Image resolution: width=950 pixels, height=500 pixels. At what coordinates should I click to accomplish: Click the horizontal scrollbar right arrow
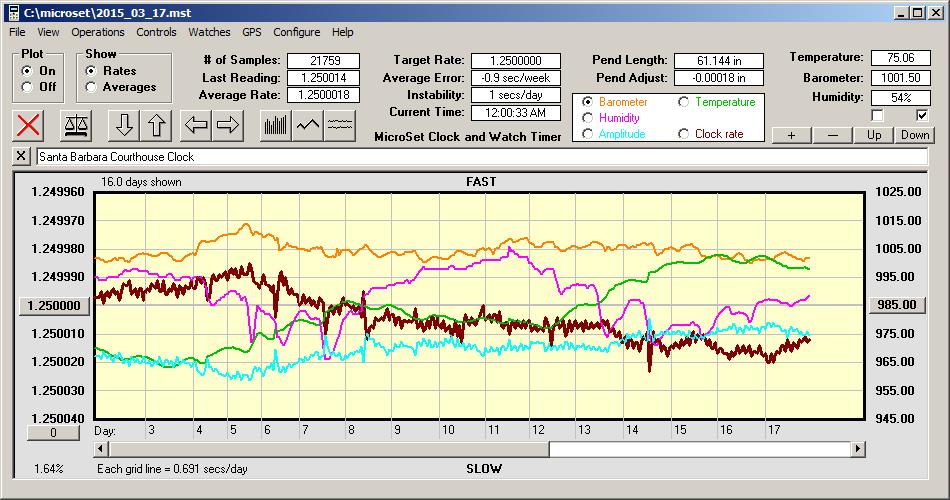tap(857, 449)
